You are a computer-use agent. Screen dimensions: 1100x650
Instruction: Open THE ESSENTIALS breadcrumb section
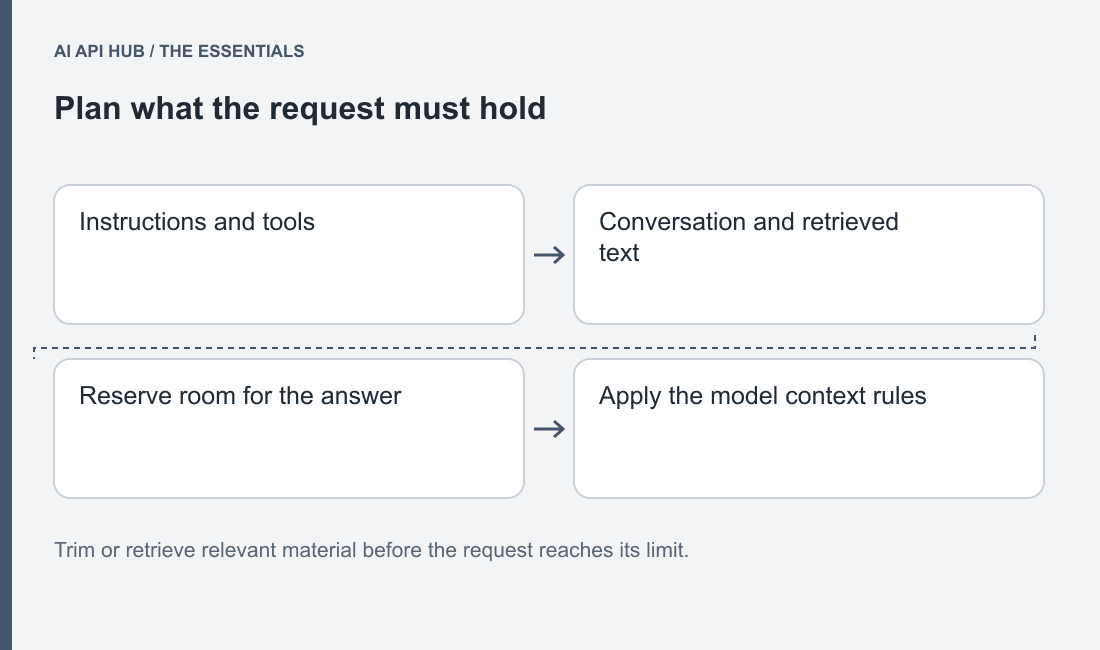[232, 51]
